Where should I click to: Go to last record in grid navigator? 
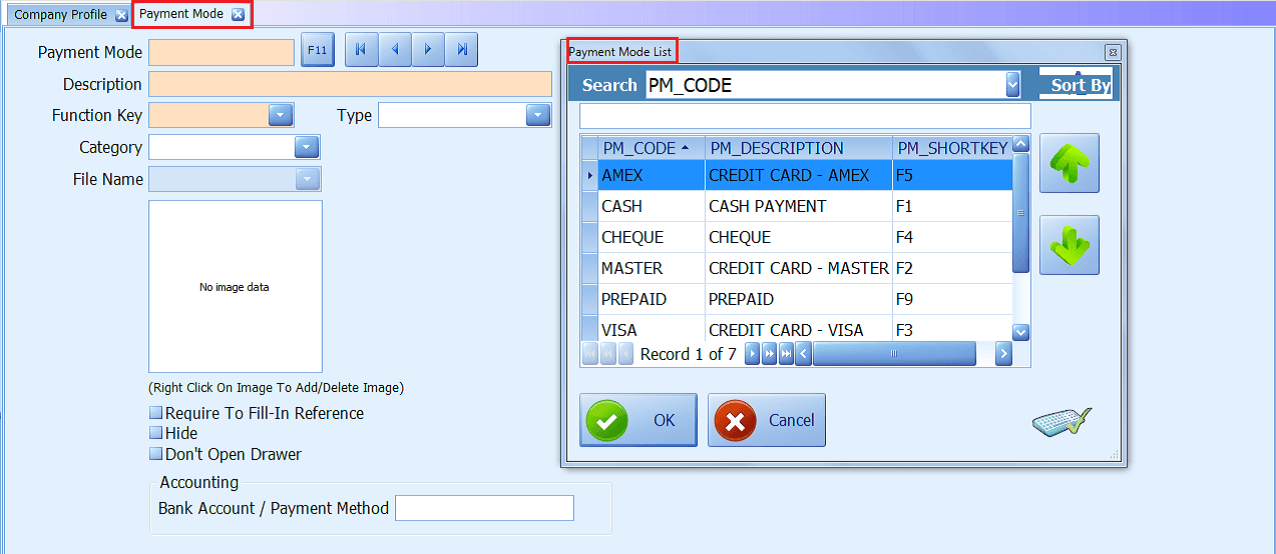(786, 354)
